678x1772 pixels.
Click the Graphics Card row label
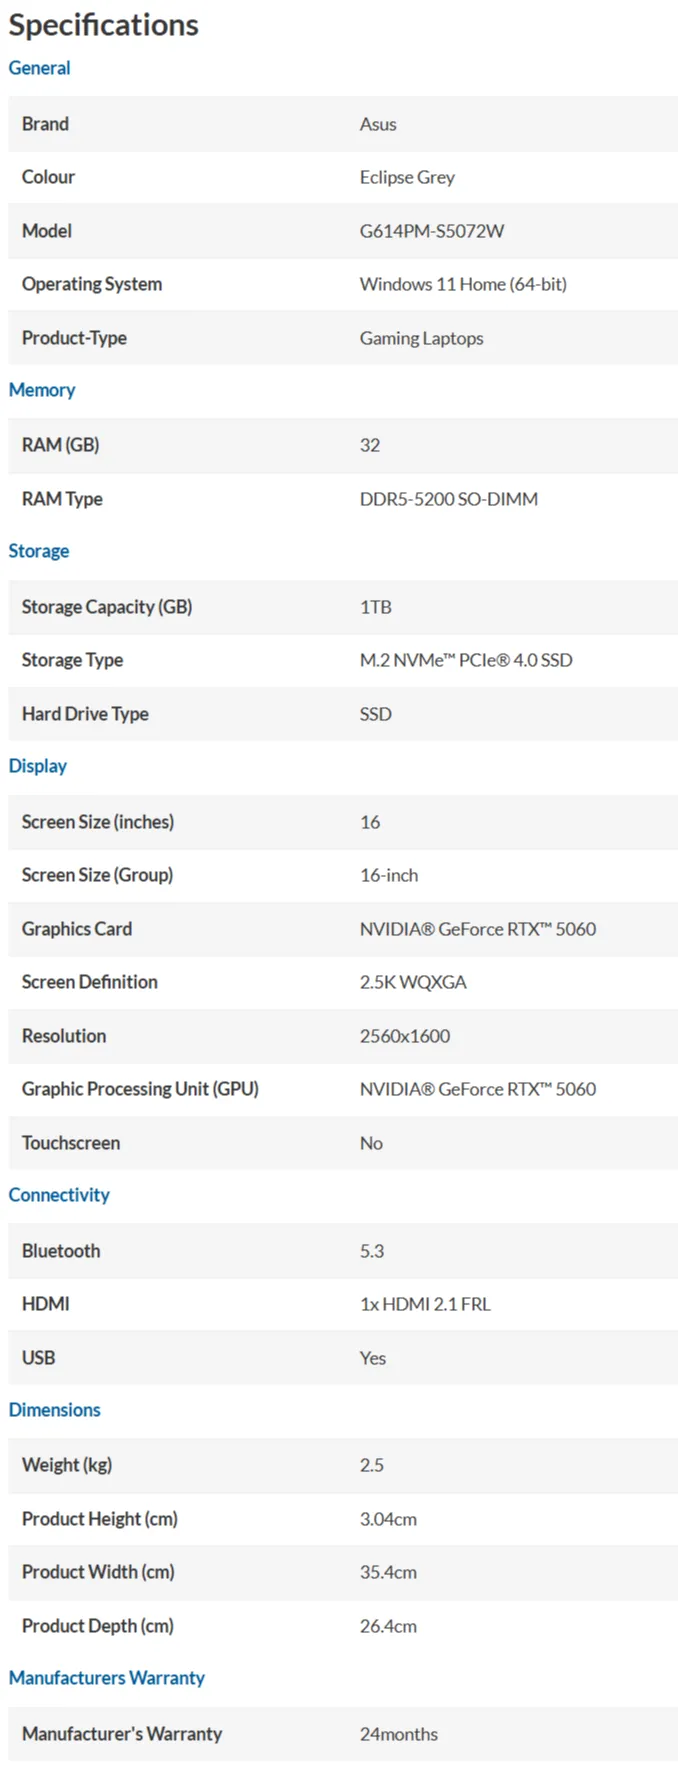77,929
